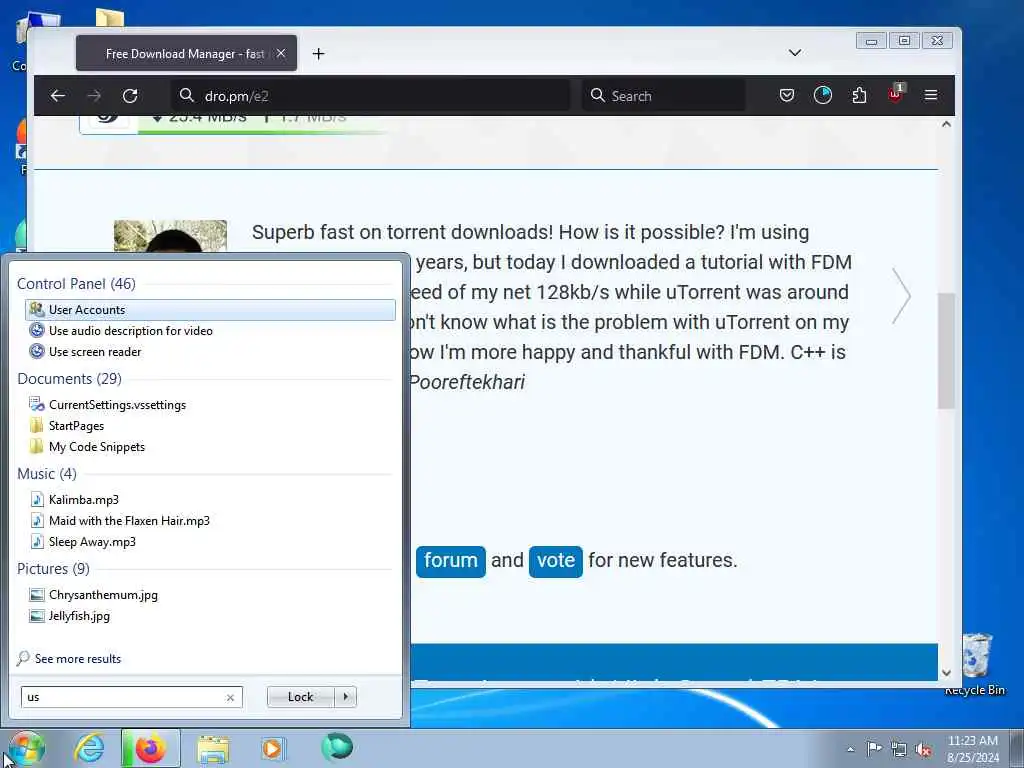Open the uBlock Origin shield icon
The height and width of the screenshot is (768, 1024).
[x=895, y=95]
